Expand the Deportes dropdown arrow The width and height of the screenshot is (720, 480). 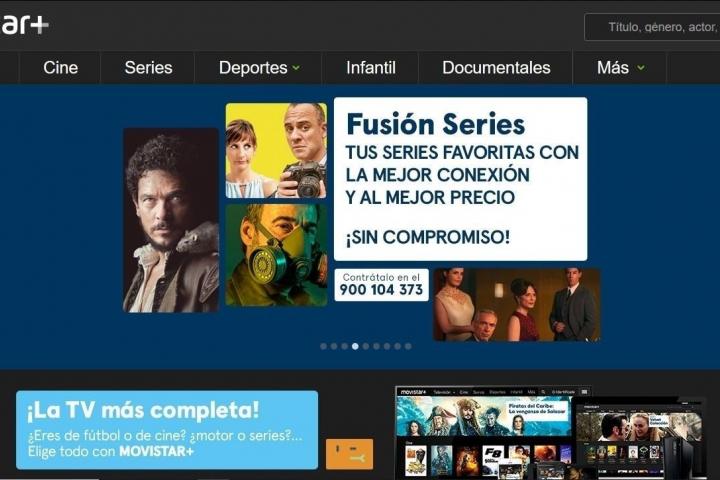296,68
